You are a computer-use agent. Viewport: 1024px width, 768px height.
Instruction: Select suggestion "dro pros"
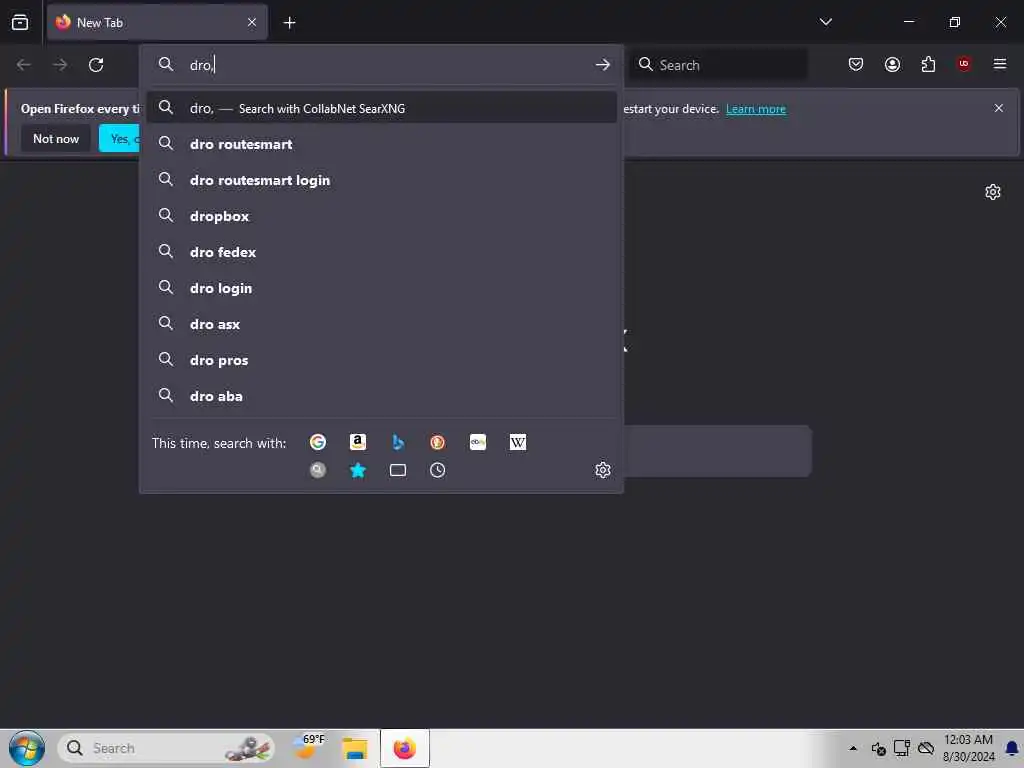381,360
